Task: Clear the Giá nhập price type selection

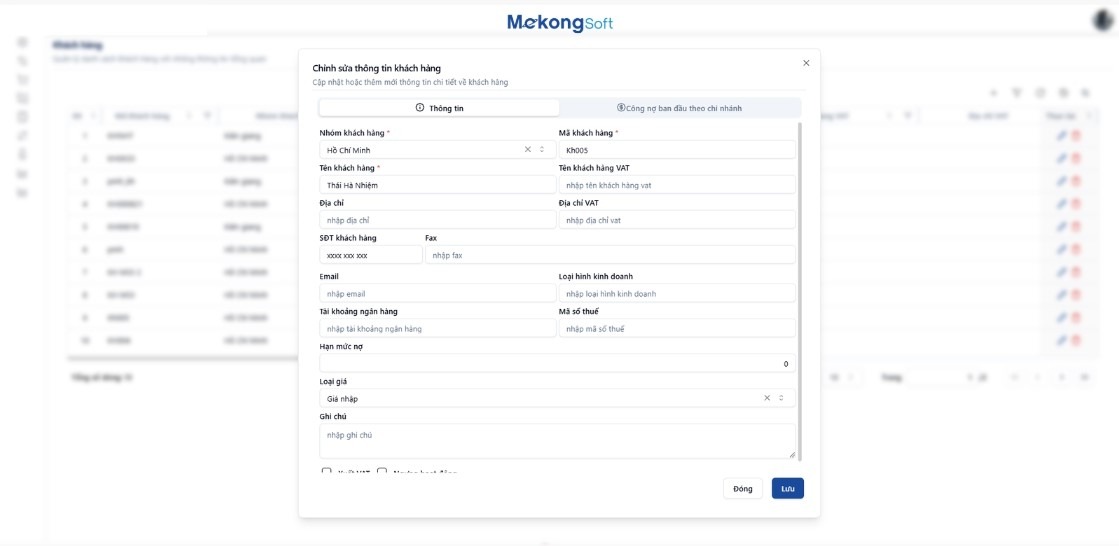Action: (767, 398)
